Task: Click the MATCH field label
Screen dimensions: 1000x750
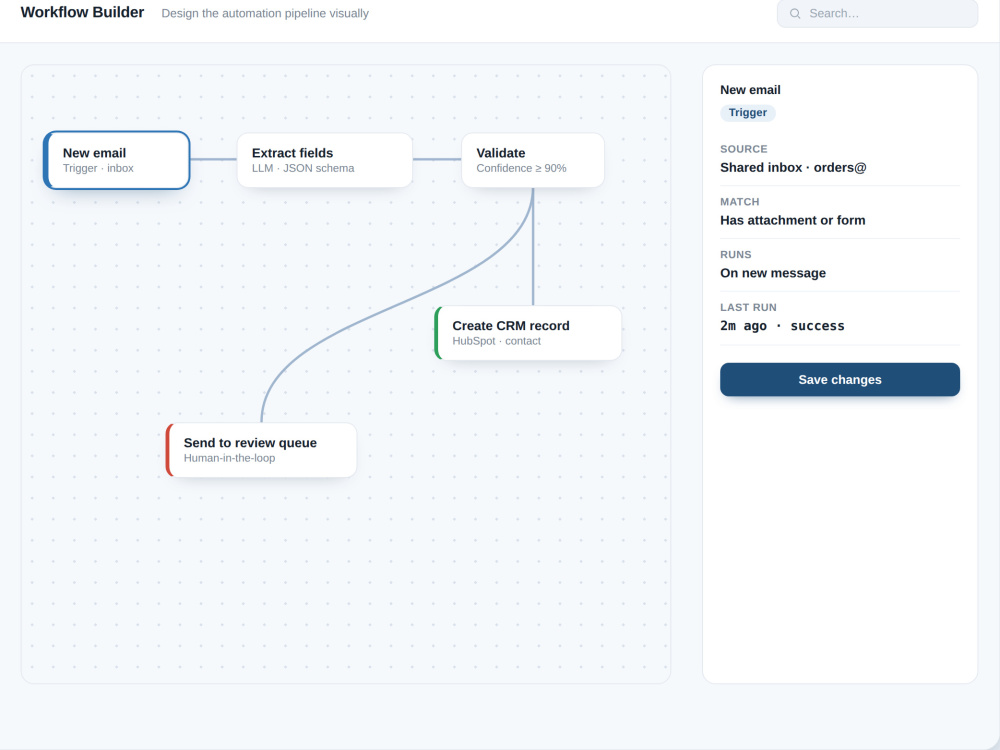Action: tap(740, 202)
